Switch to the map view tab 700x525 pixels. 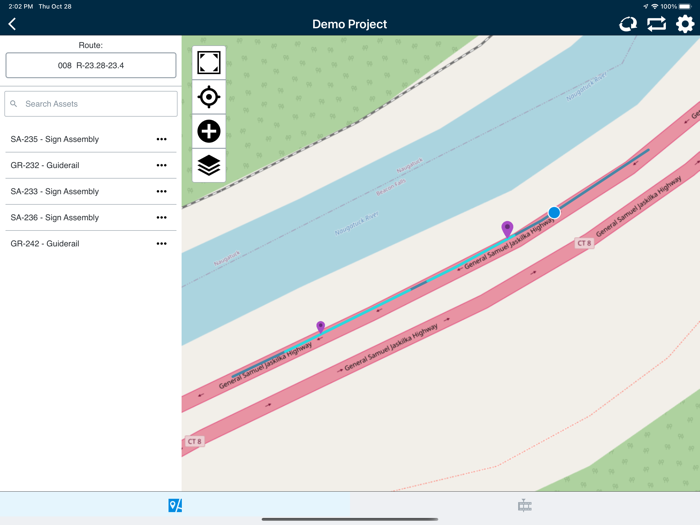175,505
